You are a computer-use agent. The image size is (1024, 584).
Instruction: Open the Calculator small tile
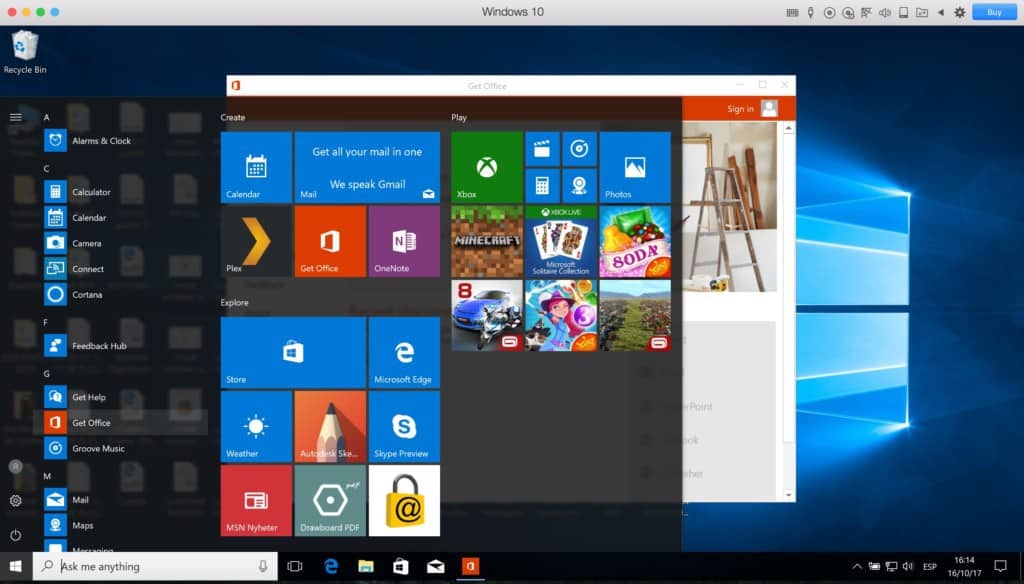click(x=542, y=186)
